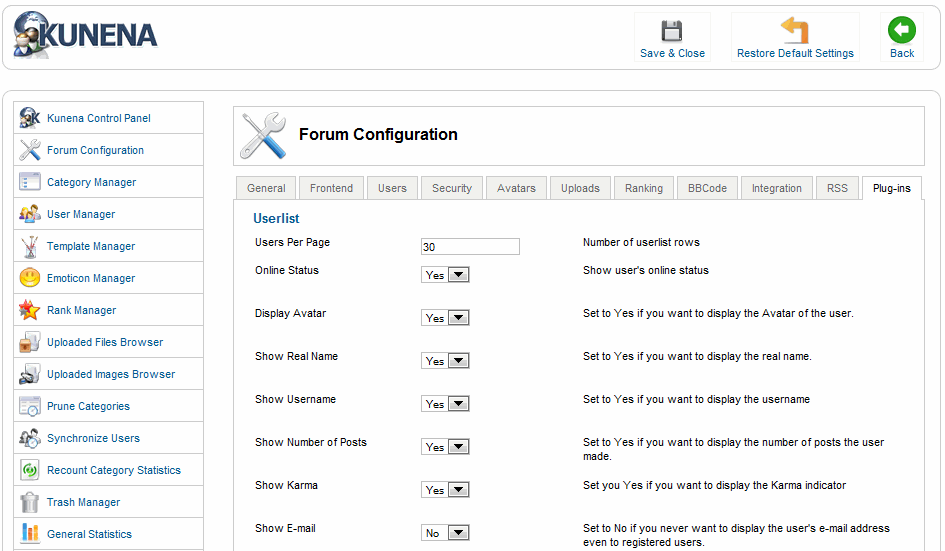Change the Show Karma dropdown value
This screenshot has width=945, height=551.
[445, 490]
